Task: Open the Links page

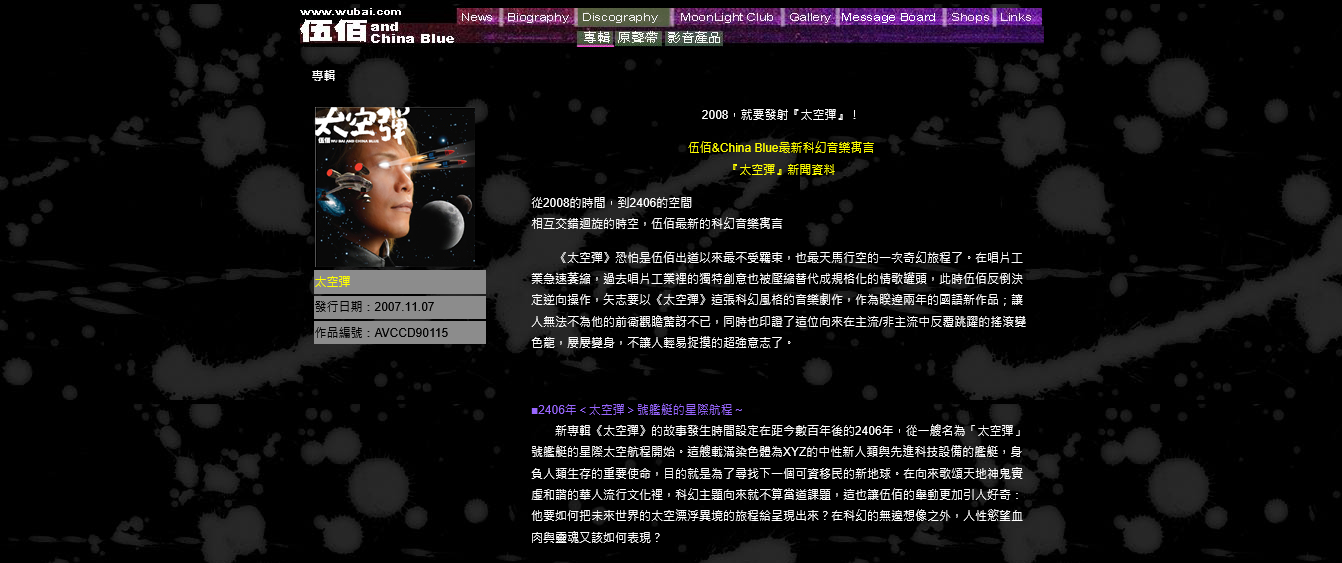Action: coord(1016,17)
